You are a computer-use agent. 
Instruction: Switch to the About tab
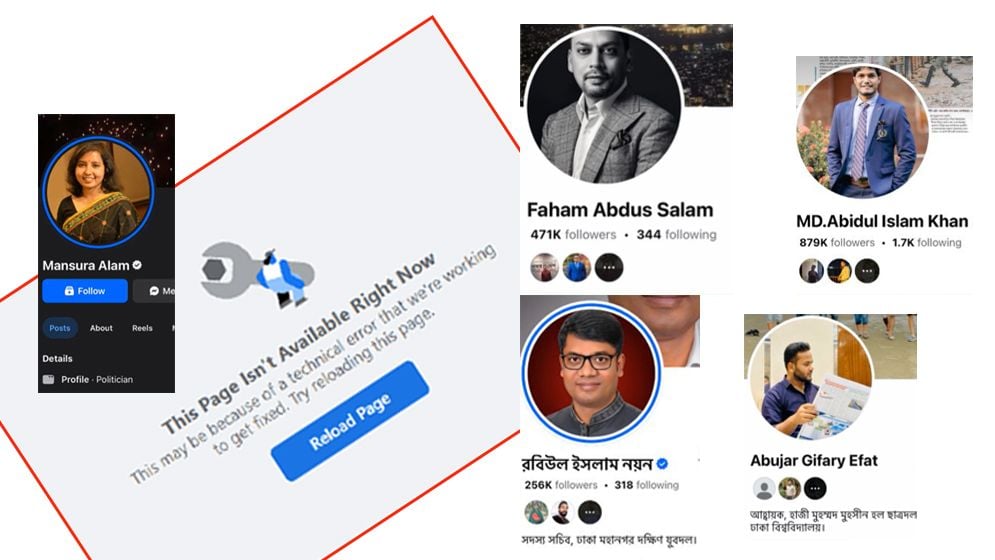101,328
